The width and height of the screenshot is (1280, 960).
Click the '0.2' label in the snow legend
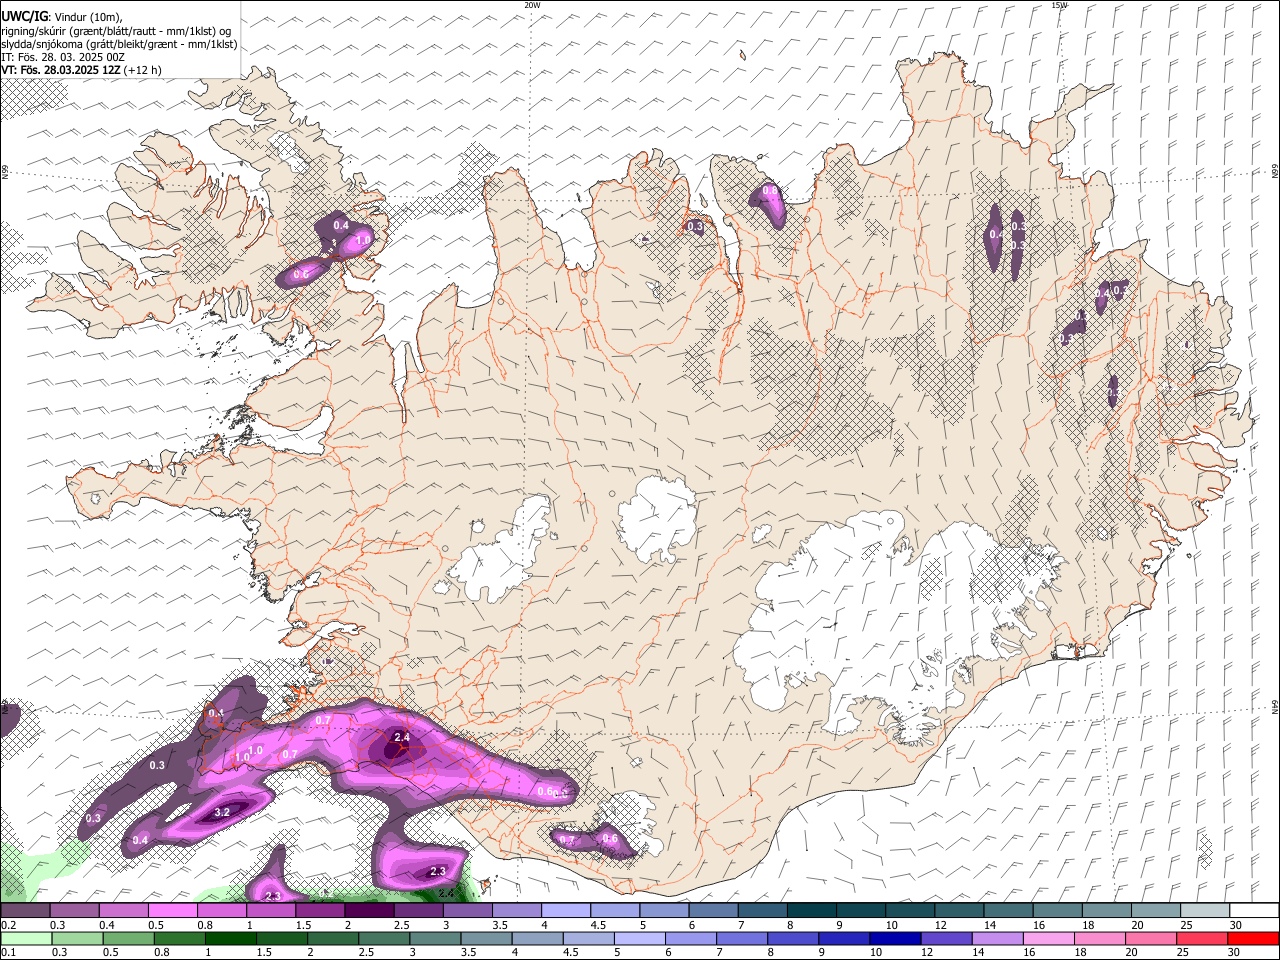9,925
